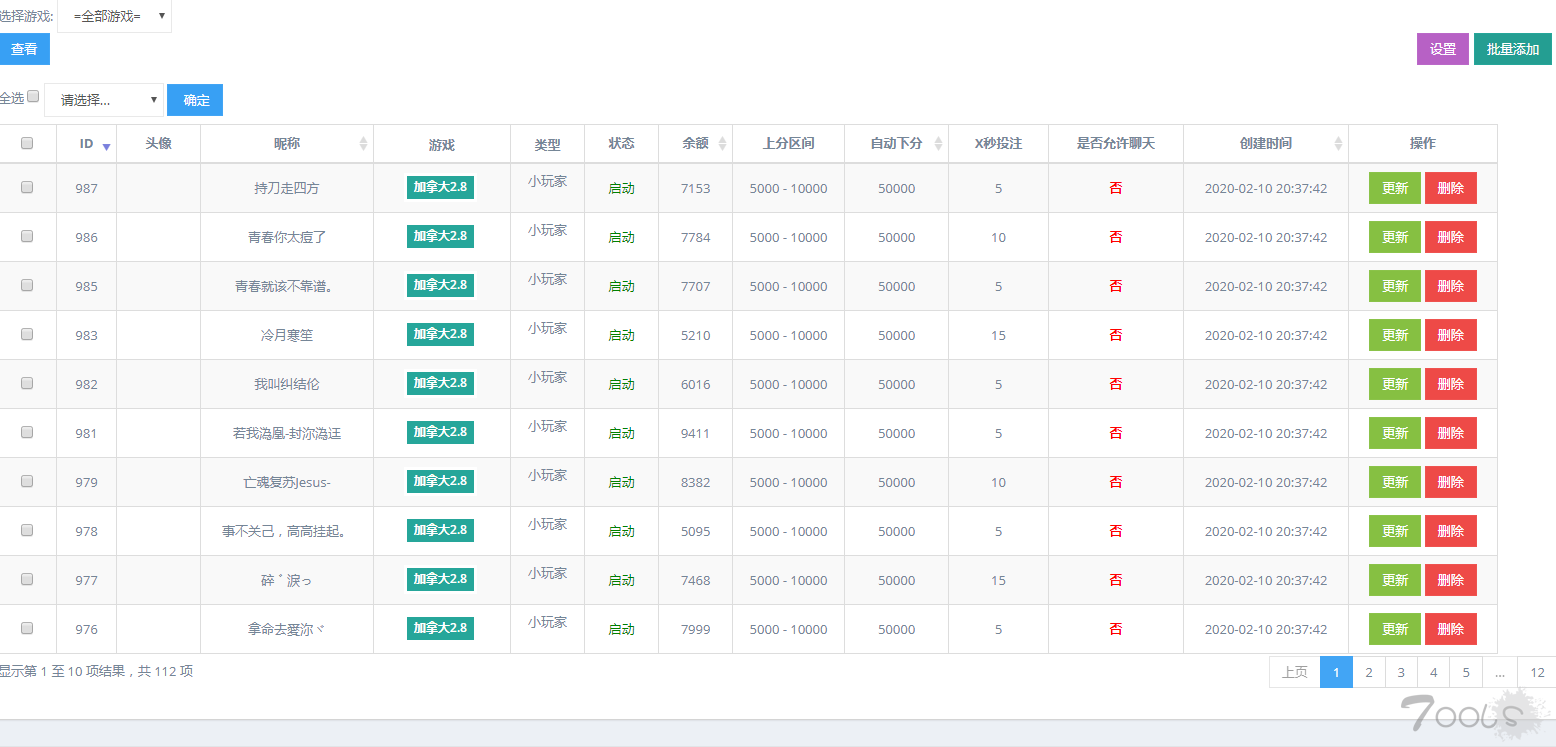Click the 批量添加 batch add button
This screenshot has width=1556, height=747.
1512,49
